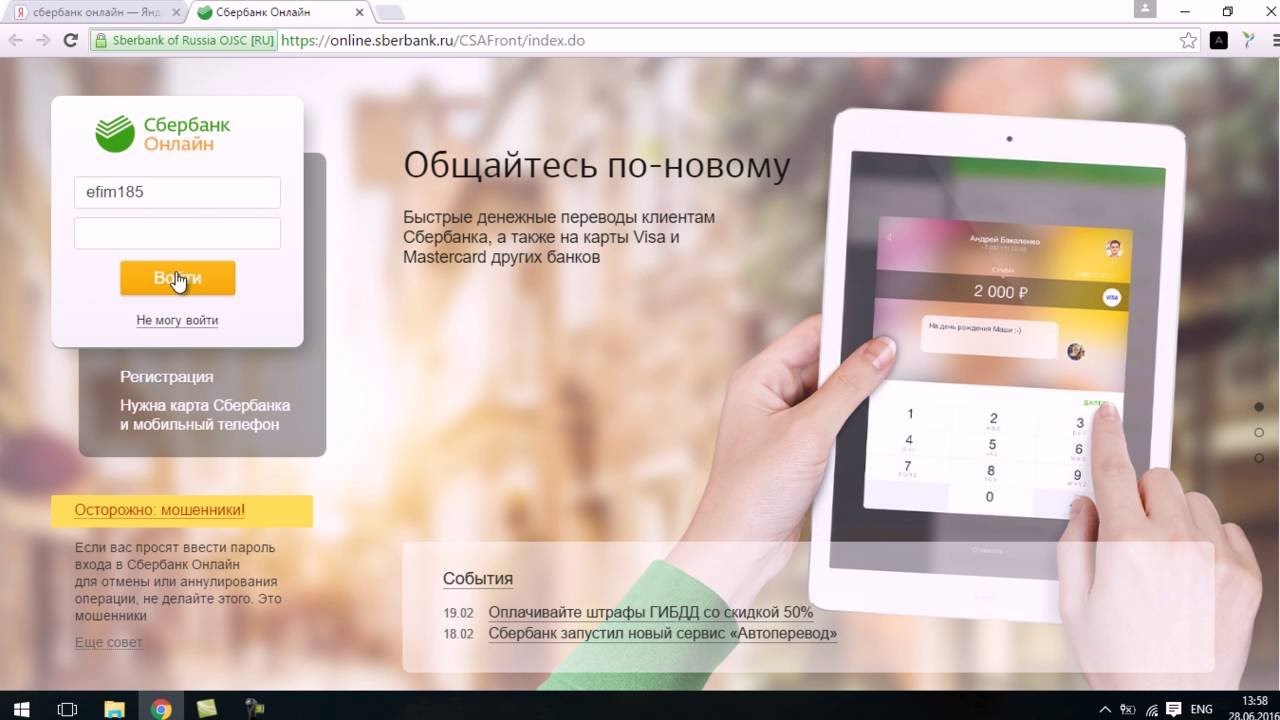Click the 'Общайтесь по-новому' heading
This screenshot has height=720, width=1280.
coord(597,165)
